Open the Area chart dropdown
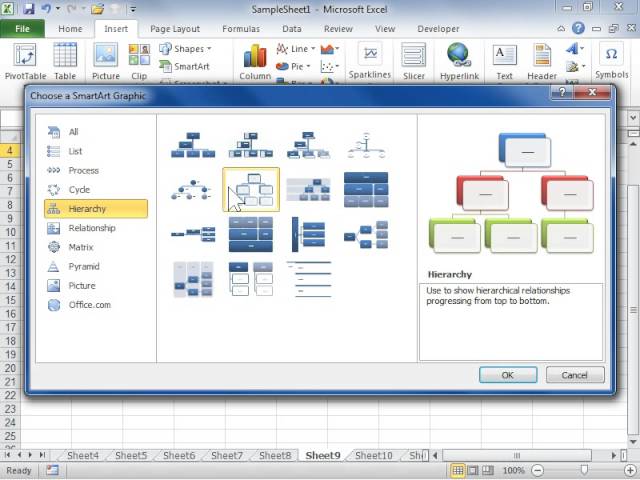This screenshot has height=480, width=640. pos(330,49)
